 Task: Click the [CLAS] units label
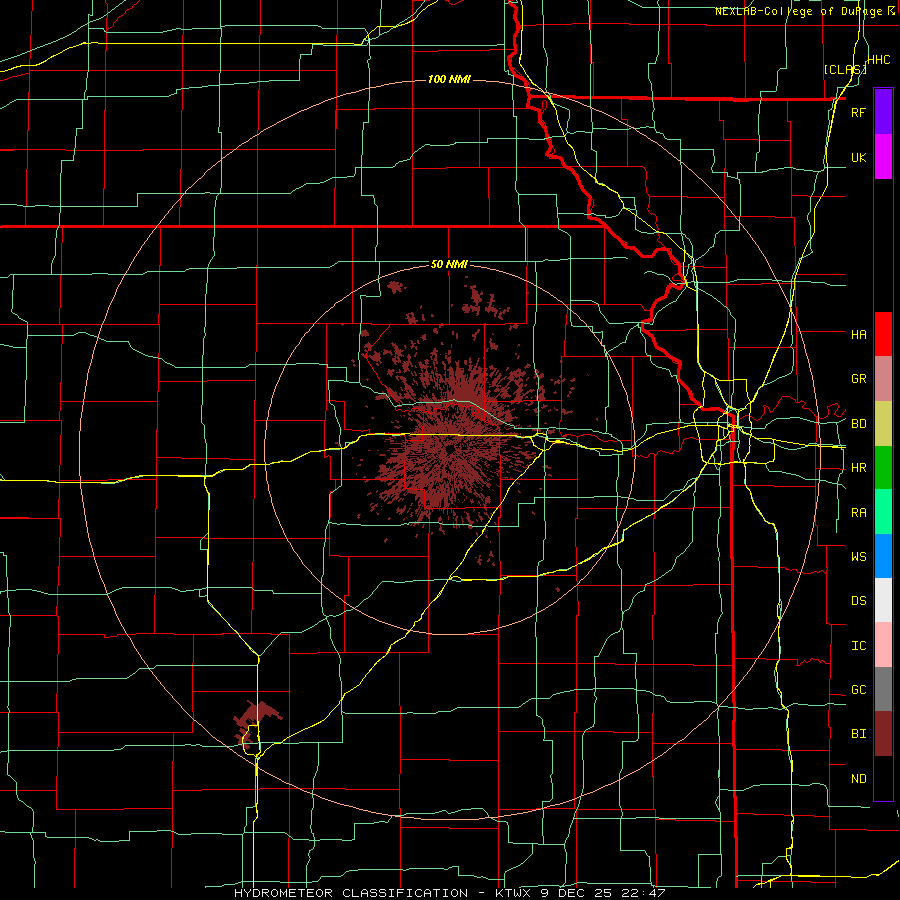tap(845, 69)
